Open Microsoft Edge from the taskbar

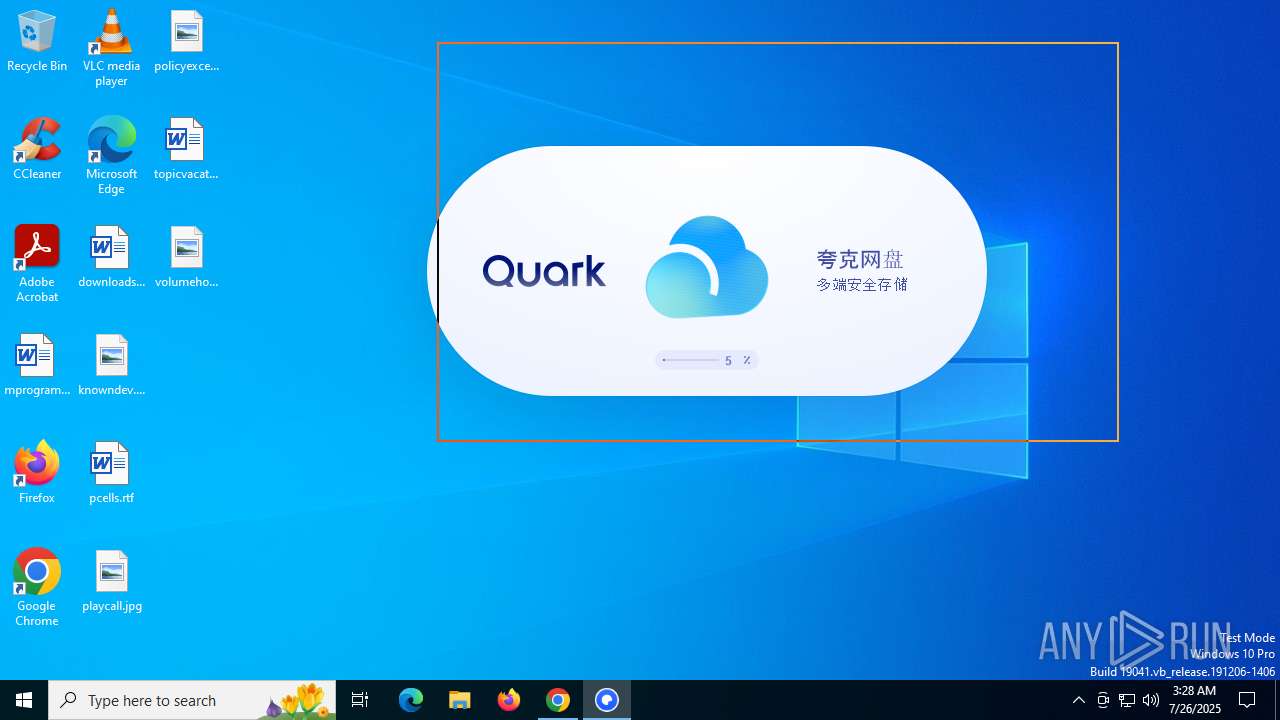(411, 700)
